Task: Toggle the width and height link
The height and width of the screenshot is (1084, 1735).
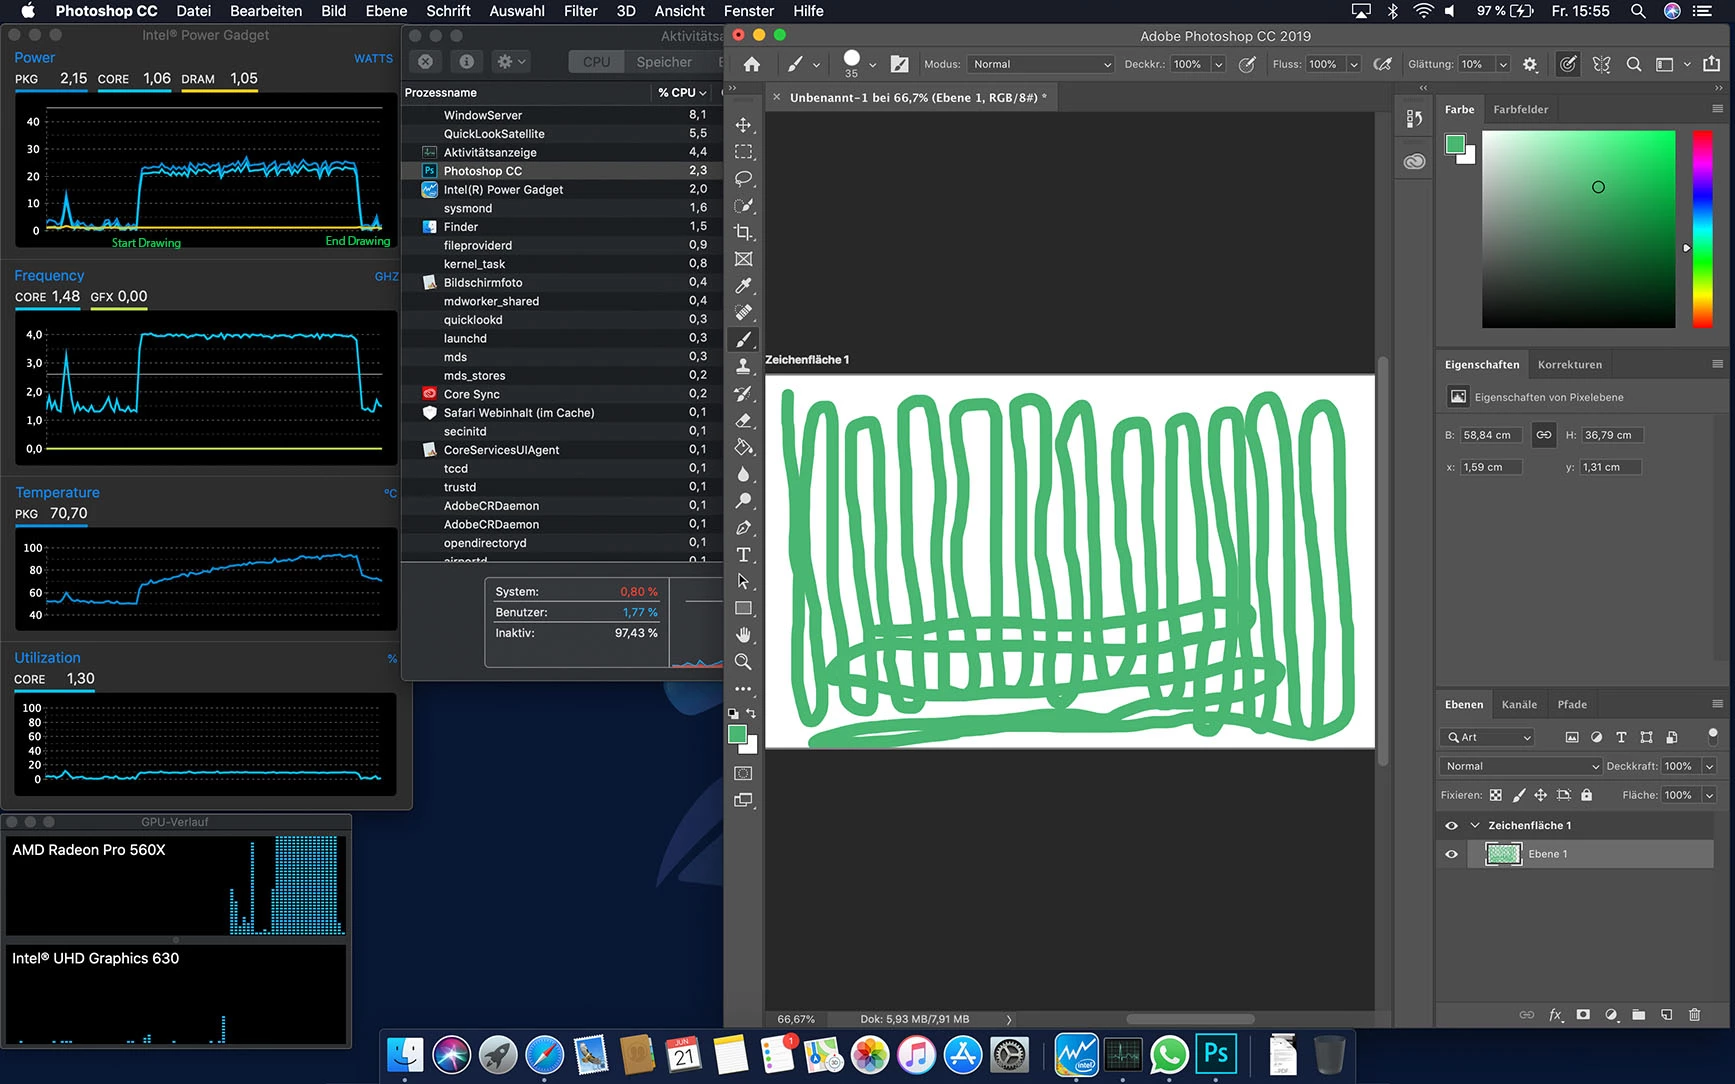Action: coord(1544,435)
